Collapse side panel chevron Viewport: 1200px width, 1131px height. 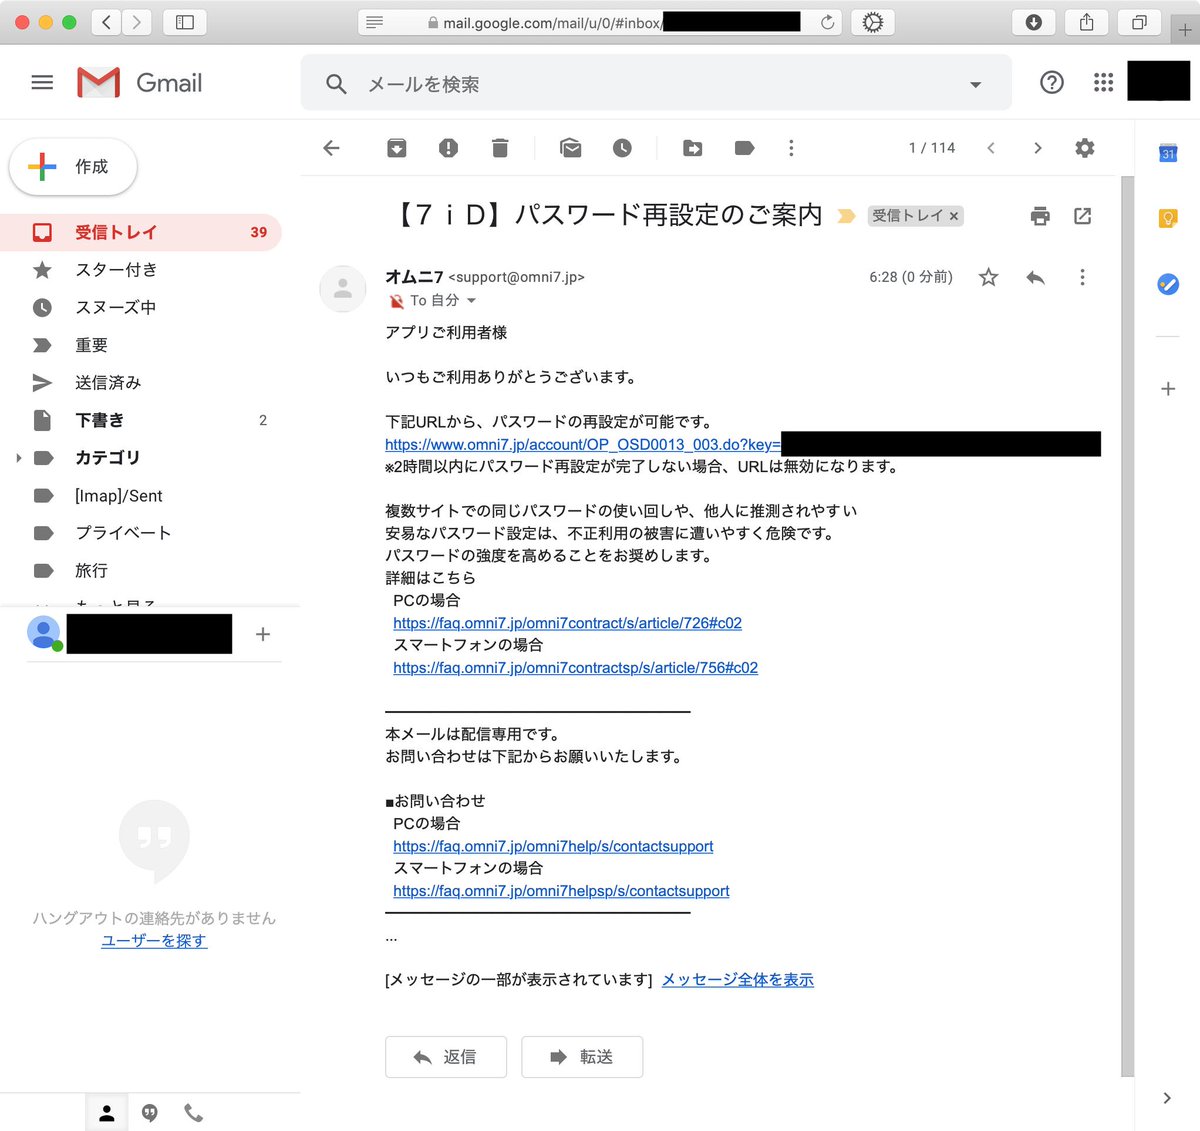pyautogui.click(x=1167, y=1098)
